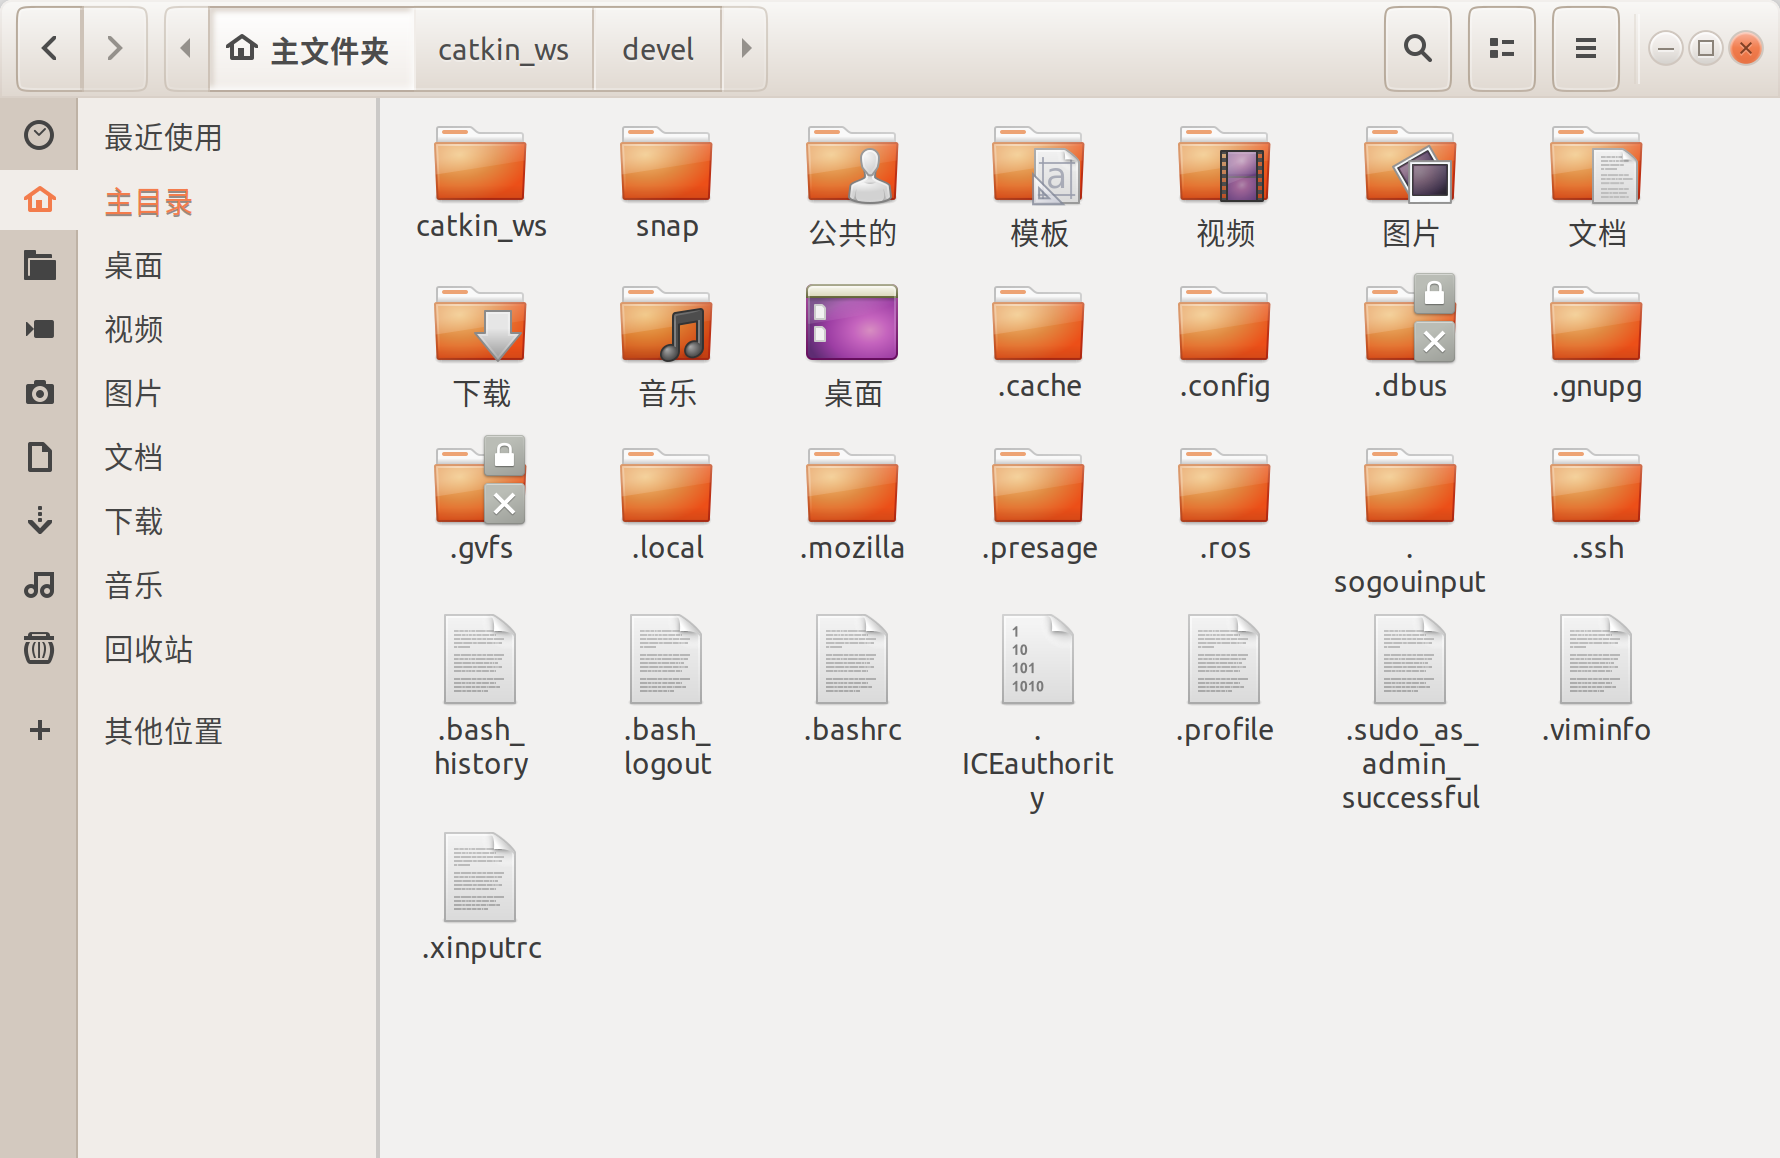Screen dimensions: 1780x1158
Task: Select the purple 桌面 desktop folder icon
Action: [x=852, y=322]
